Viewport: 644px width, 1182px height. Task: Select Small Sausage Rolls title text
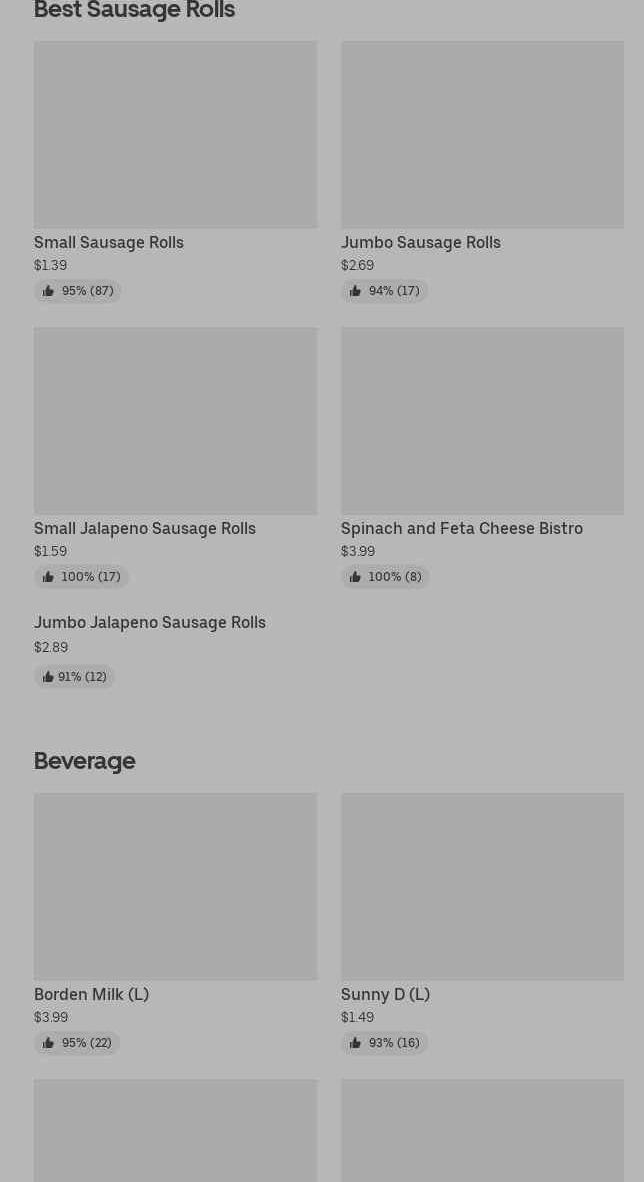[109, 242]
